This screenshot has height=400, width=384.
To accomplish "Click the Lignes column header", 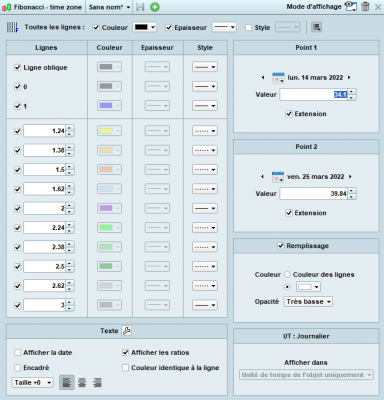I will click(47, 48).
